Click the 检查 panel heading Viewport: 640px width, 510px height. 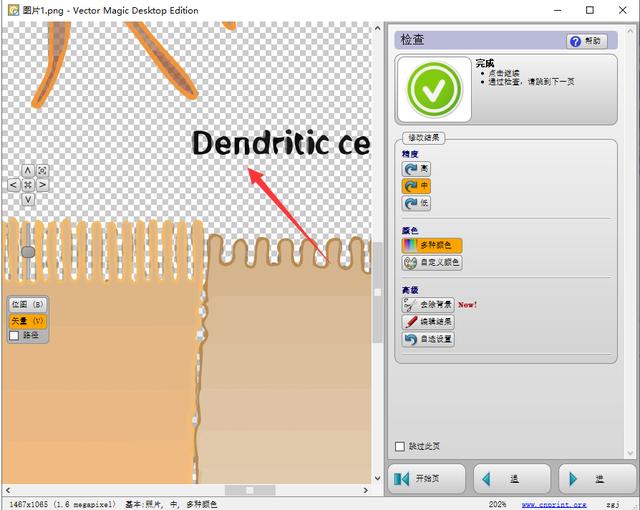tap(412, 40)
